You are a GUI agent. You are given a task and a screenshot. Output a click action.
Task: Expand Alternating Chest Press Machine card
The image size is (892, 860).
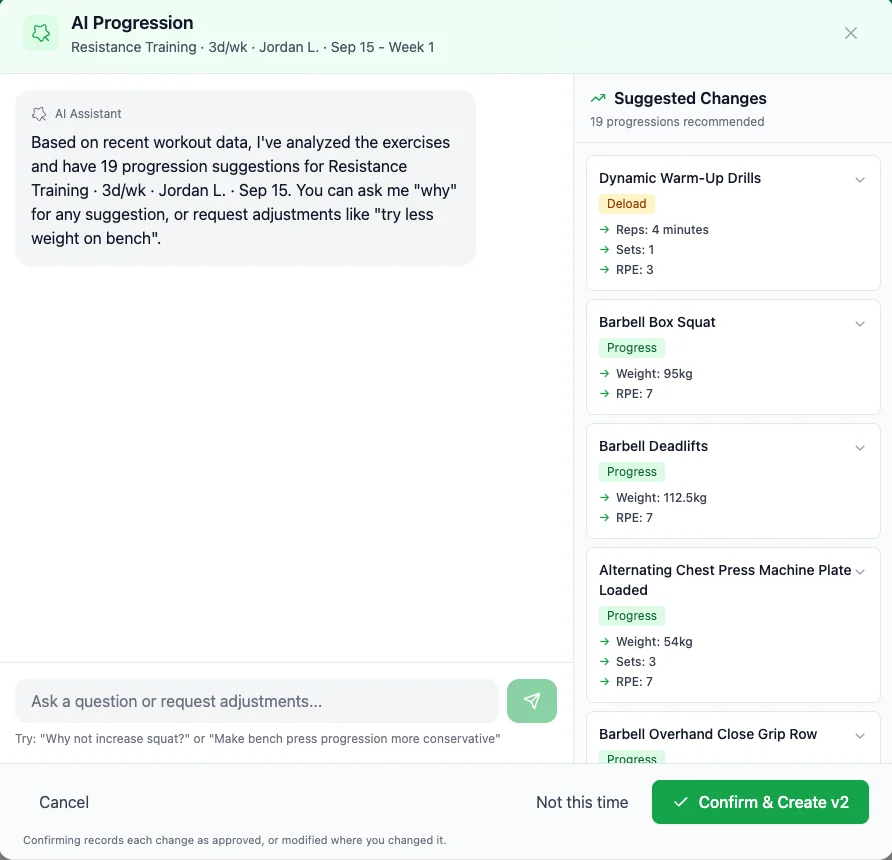tap(860, 572)
